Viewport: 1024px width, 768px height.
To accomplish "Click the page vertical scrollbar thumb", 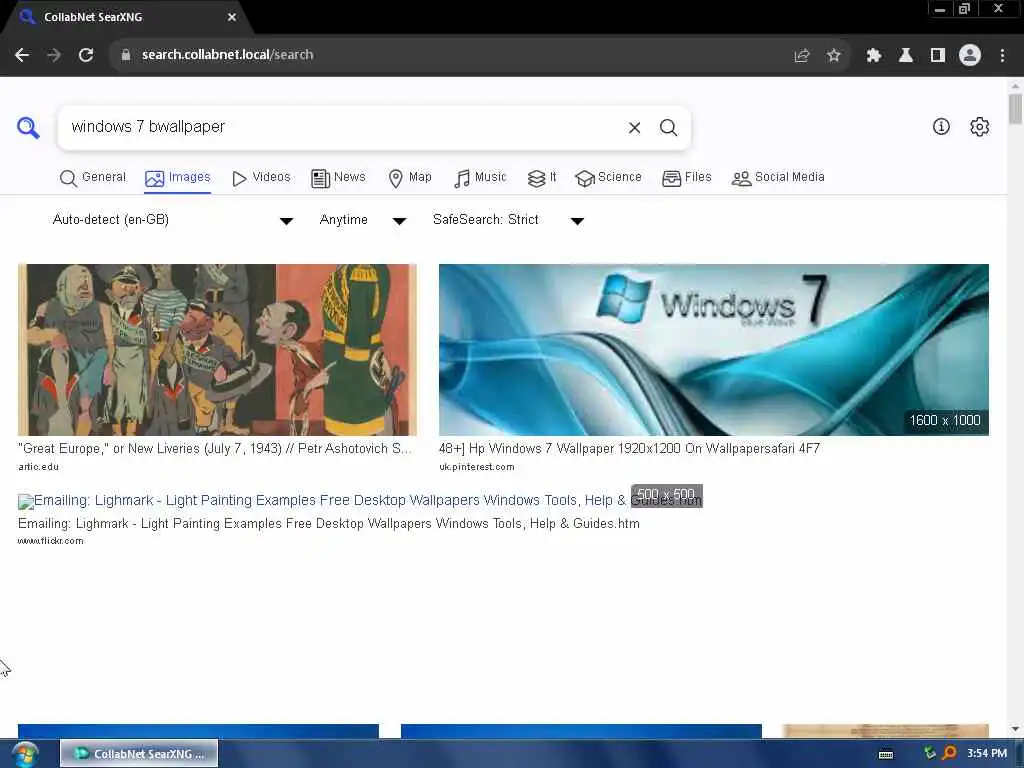I will [1015, 108].
